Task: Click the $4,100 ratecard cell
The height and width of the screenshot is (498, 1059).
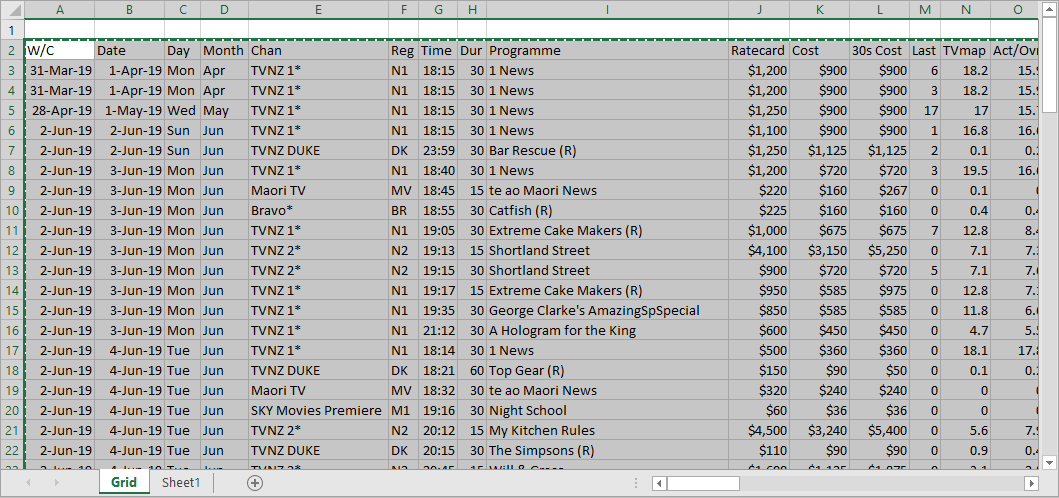Action: click(759, 250)
